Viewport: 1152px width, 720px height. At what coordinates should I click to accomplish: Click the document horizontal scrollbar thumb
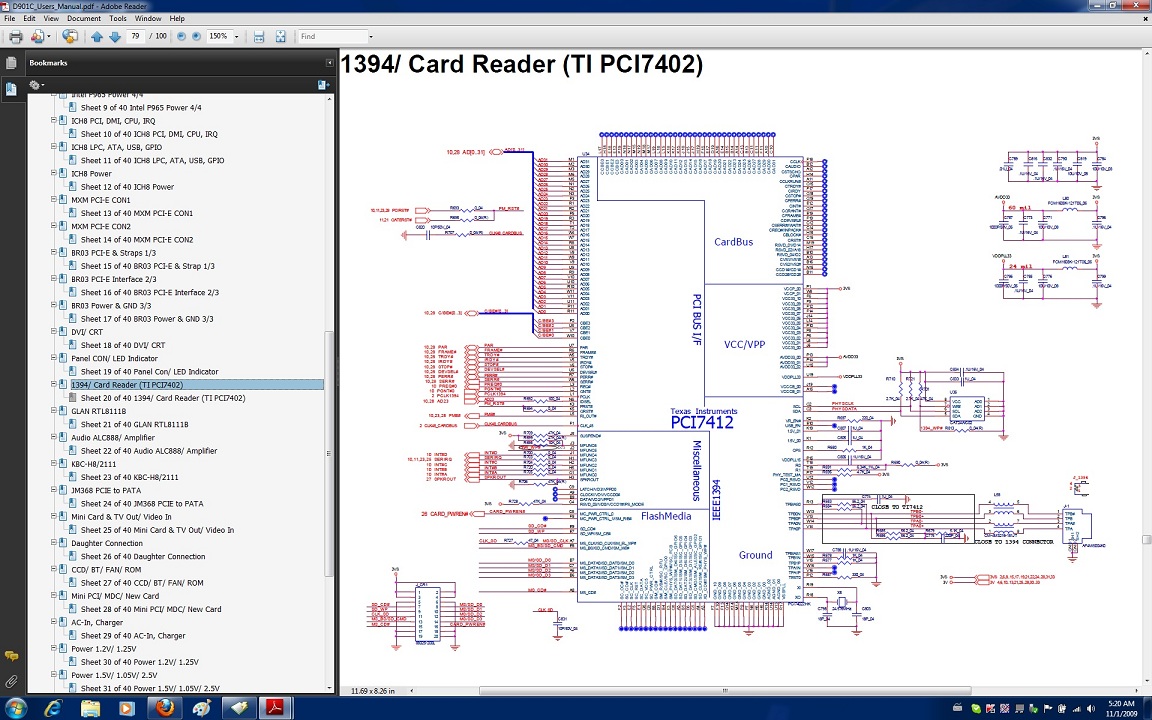click(x=725, y=691)
